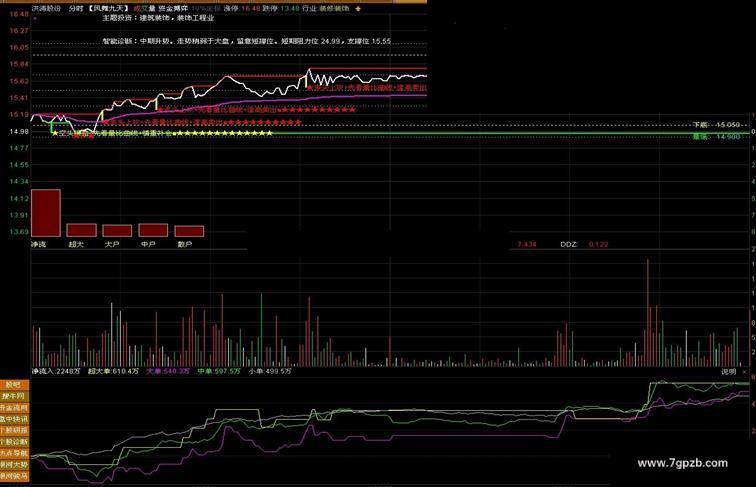Click the 14.900 price label on the green line
The height and width of the screenshot is (487, 756).
[728, 137]
